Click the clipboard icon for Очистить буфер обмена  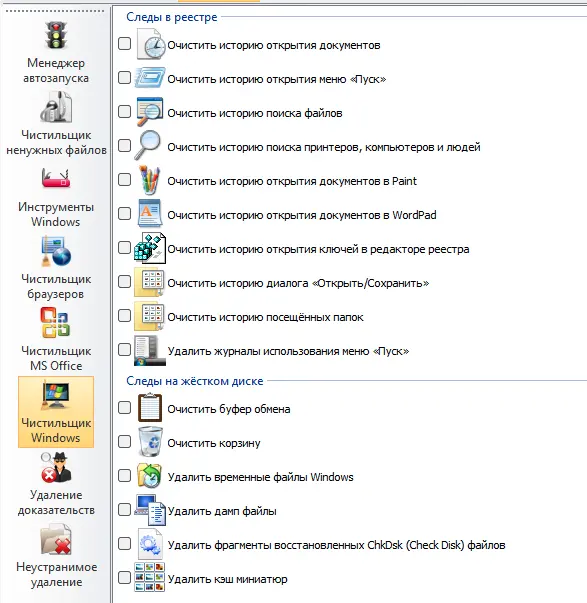click(x=150, y=408)
